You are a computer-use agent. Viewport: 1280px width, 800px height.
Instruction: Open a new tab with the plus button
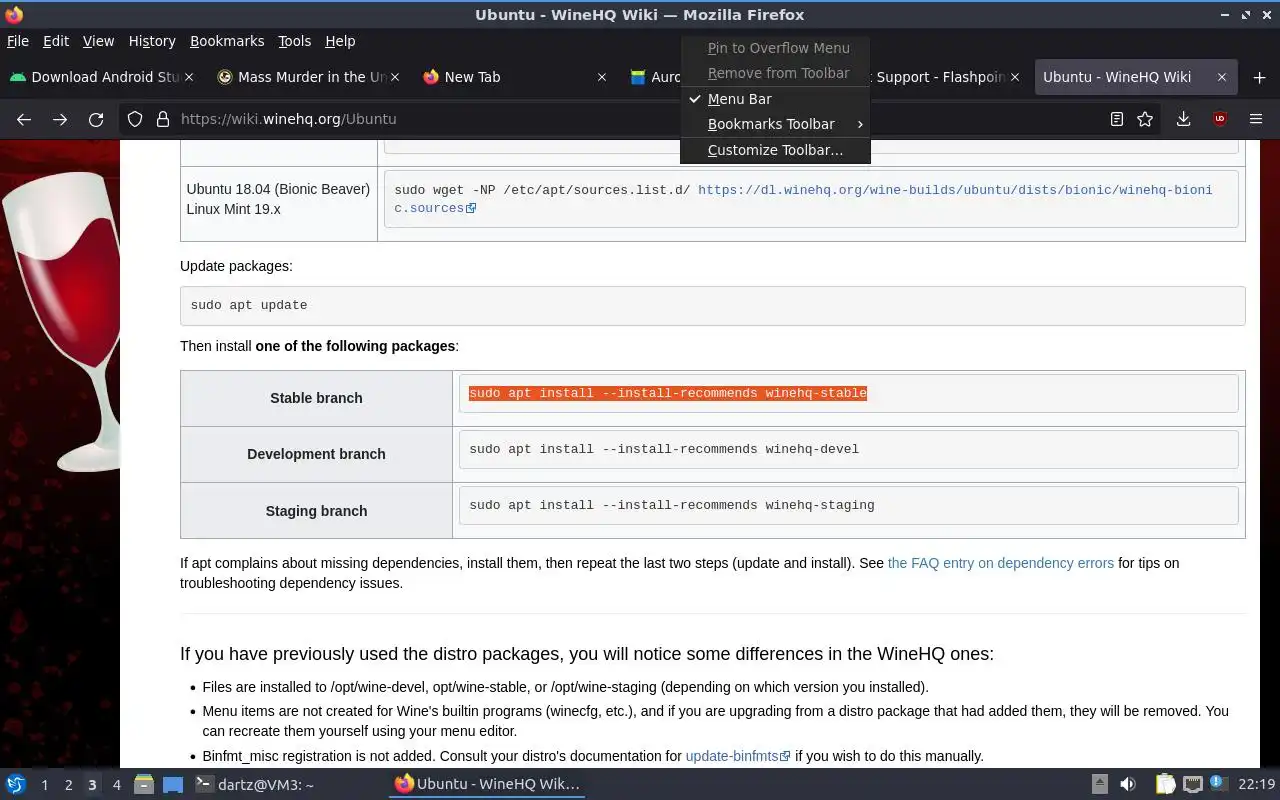point(1259,77)
